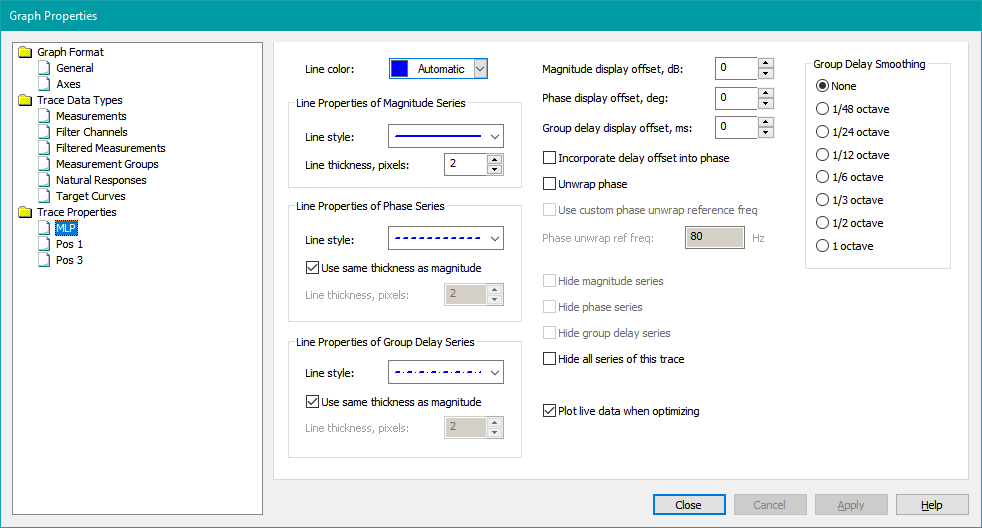The image size is (982, 528).
Task: Choose 1/3 octave smoothing
Action: (822, 200)
